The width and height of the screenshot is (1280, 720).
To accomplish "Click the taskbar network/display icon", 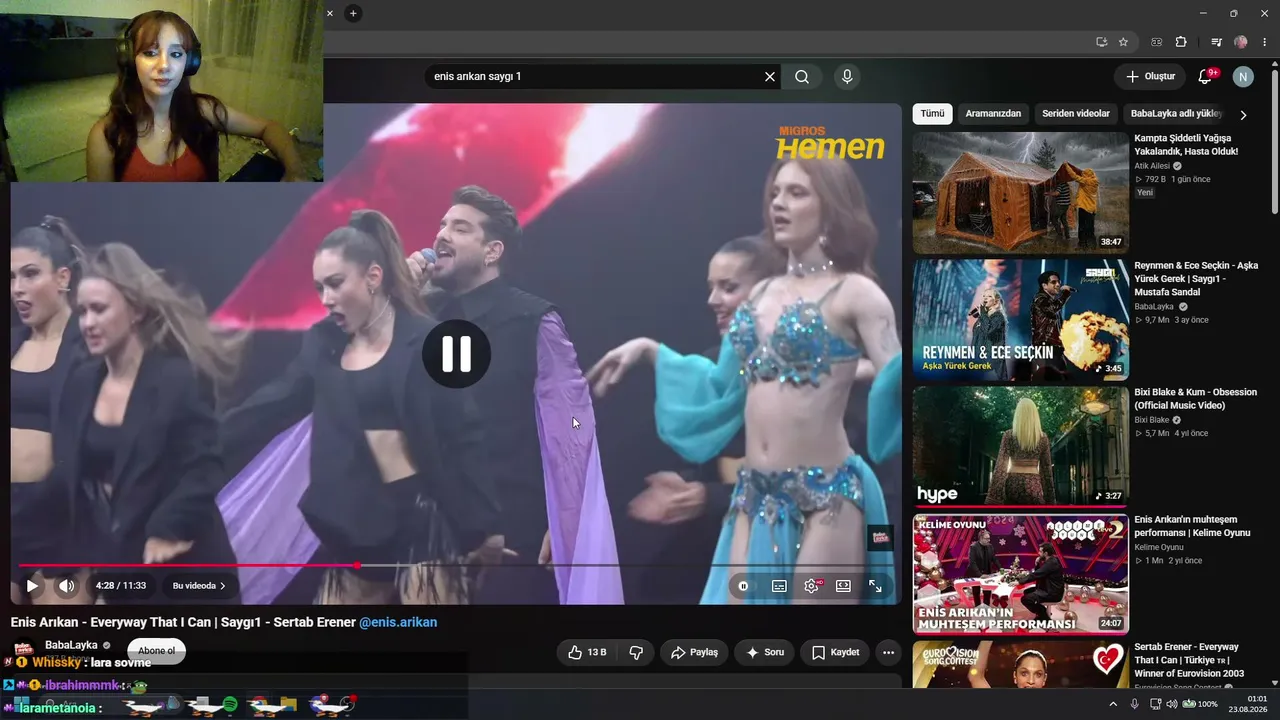I will pos(1154,704).
